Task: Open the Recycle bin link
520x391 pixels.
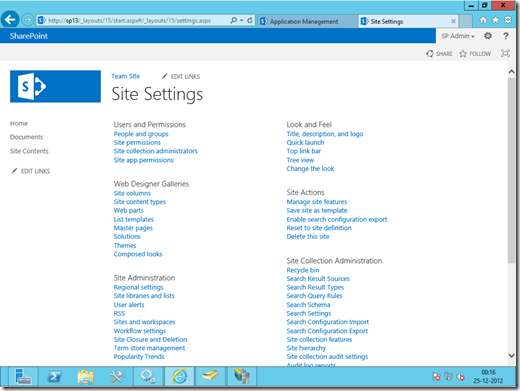Action: pyautogui.click(x=303, y=270)
